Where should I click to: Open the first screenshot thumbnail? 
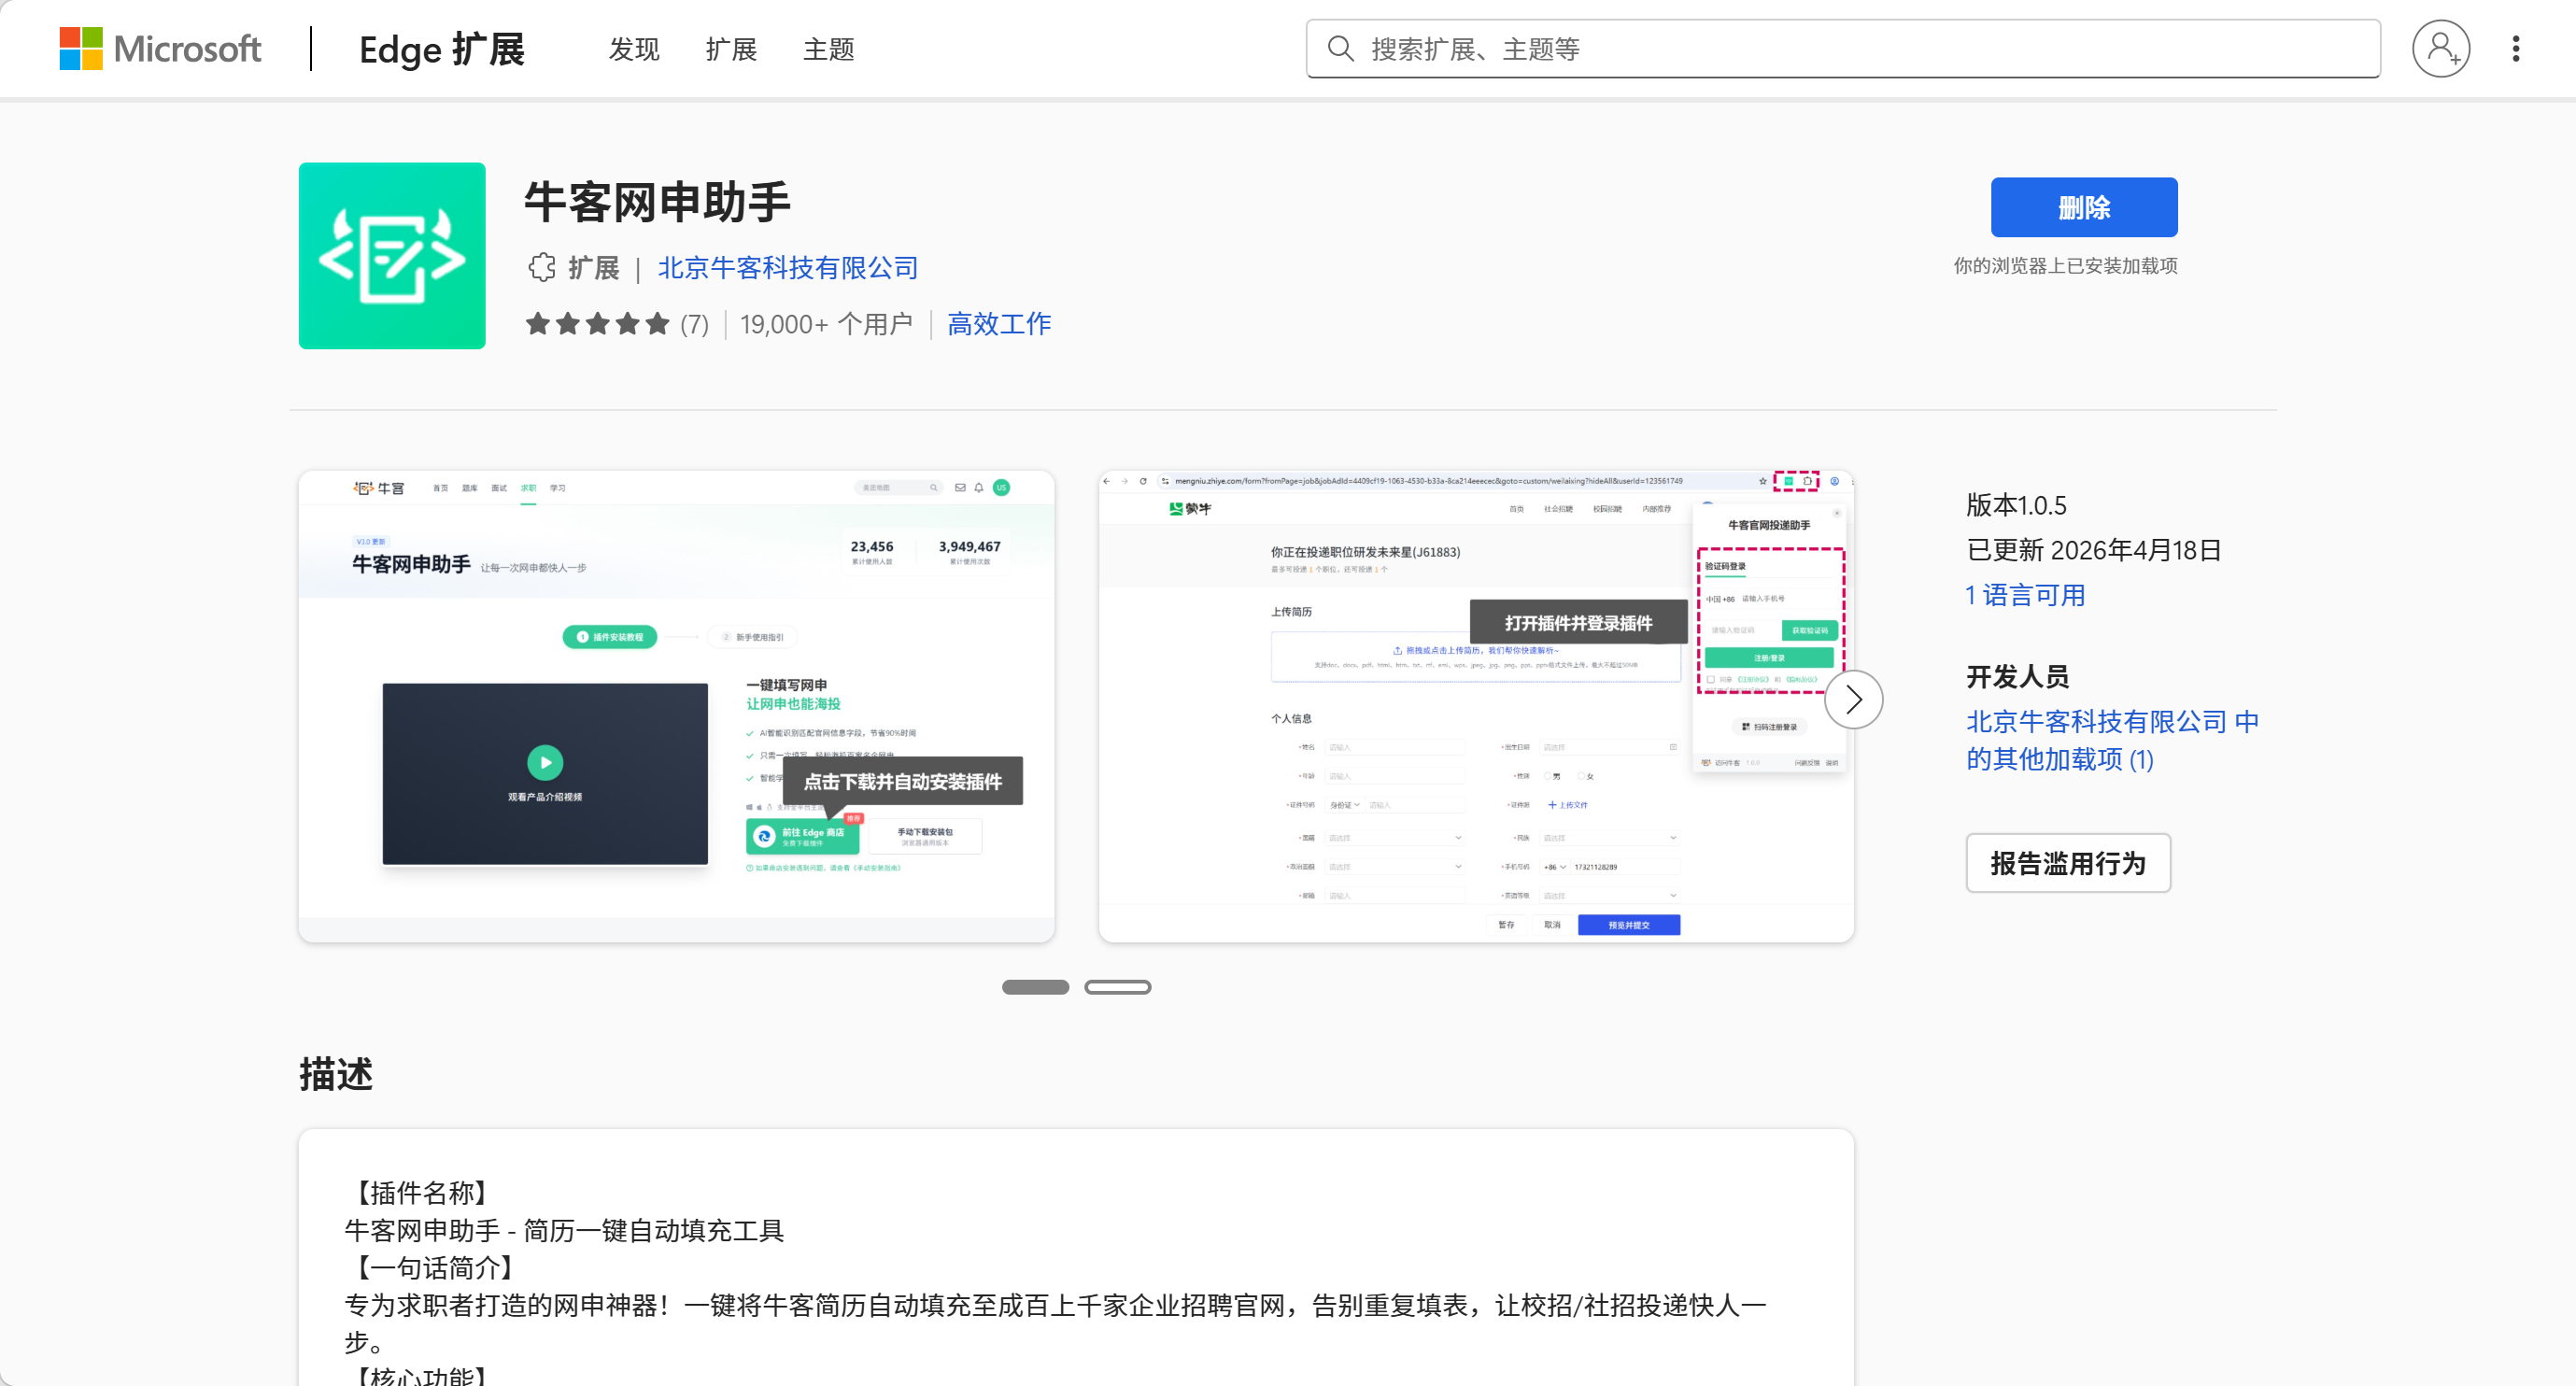click(676, 706)
